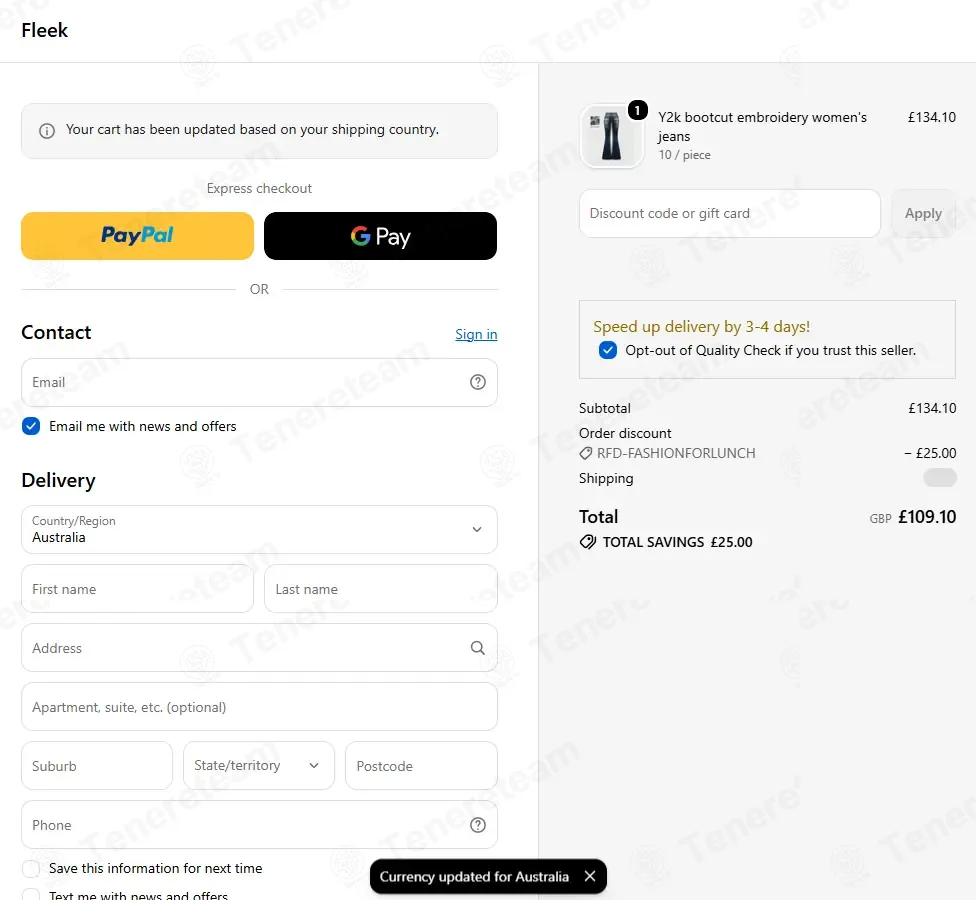Viewport: 976px width, 900px height.
Task: Choose Google Pay express checkout
Action: 380,236
